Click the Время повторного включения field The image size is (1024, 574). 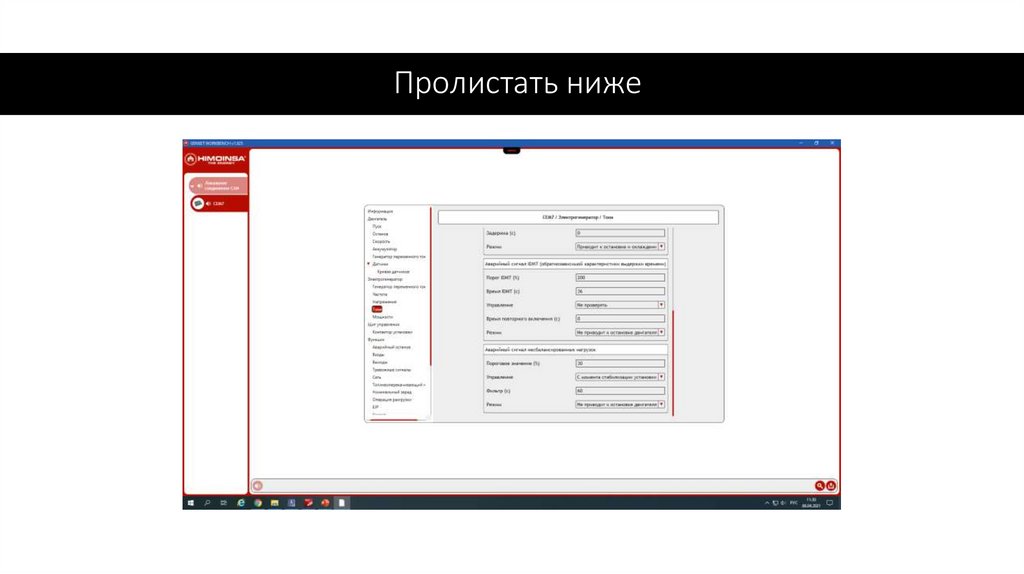(x=620, y=319)
